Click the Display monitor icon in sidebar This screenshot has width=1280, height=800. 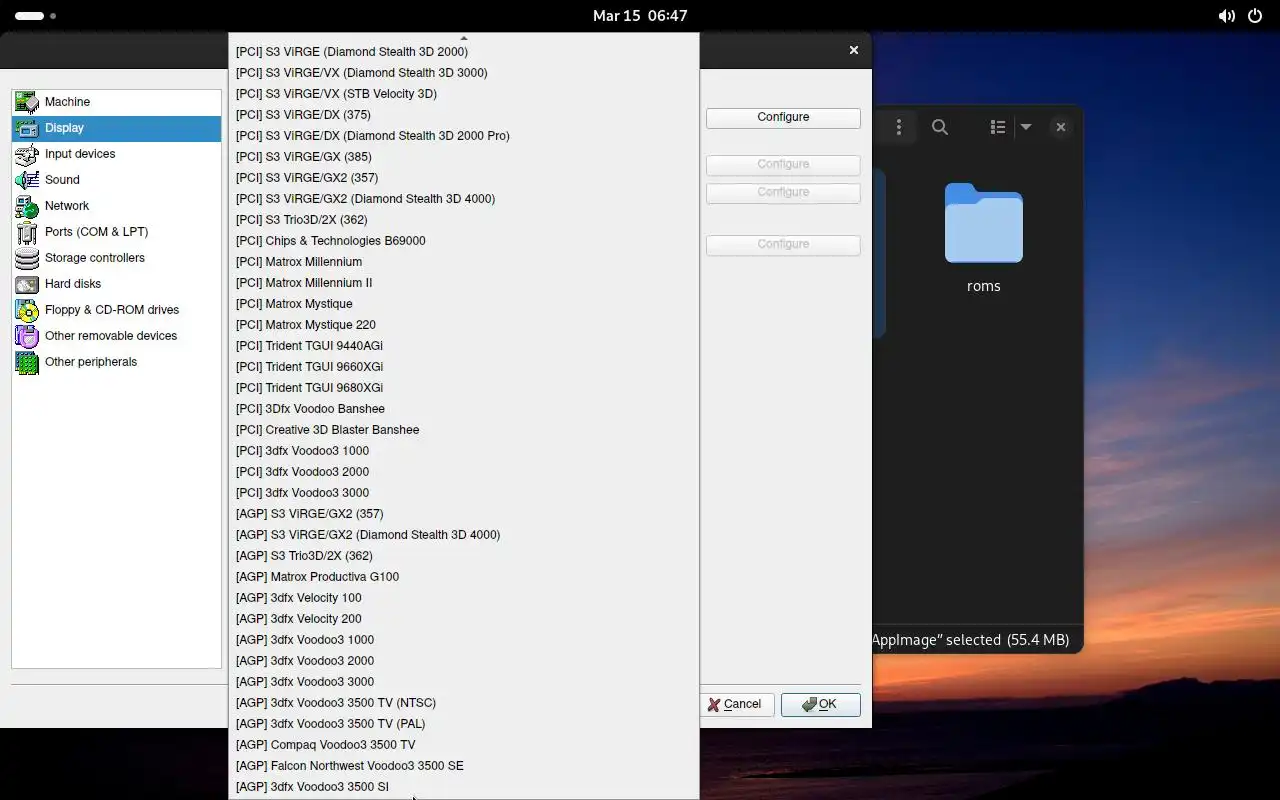pyautogui.click(x=27, y=128)
